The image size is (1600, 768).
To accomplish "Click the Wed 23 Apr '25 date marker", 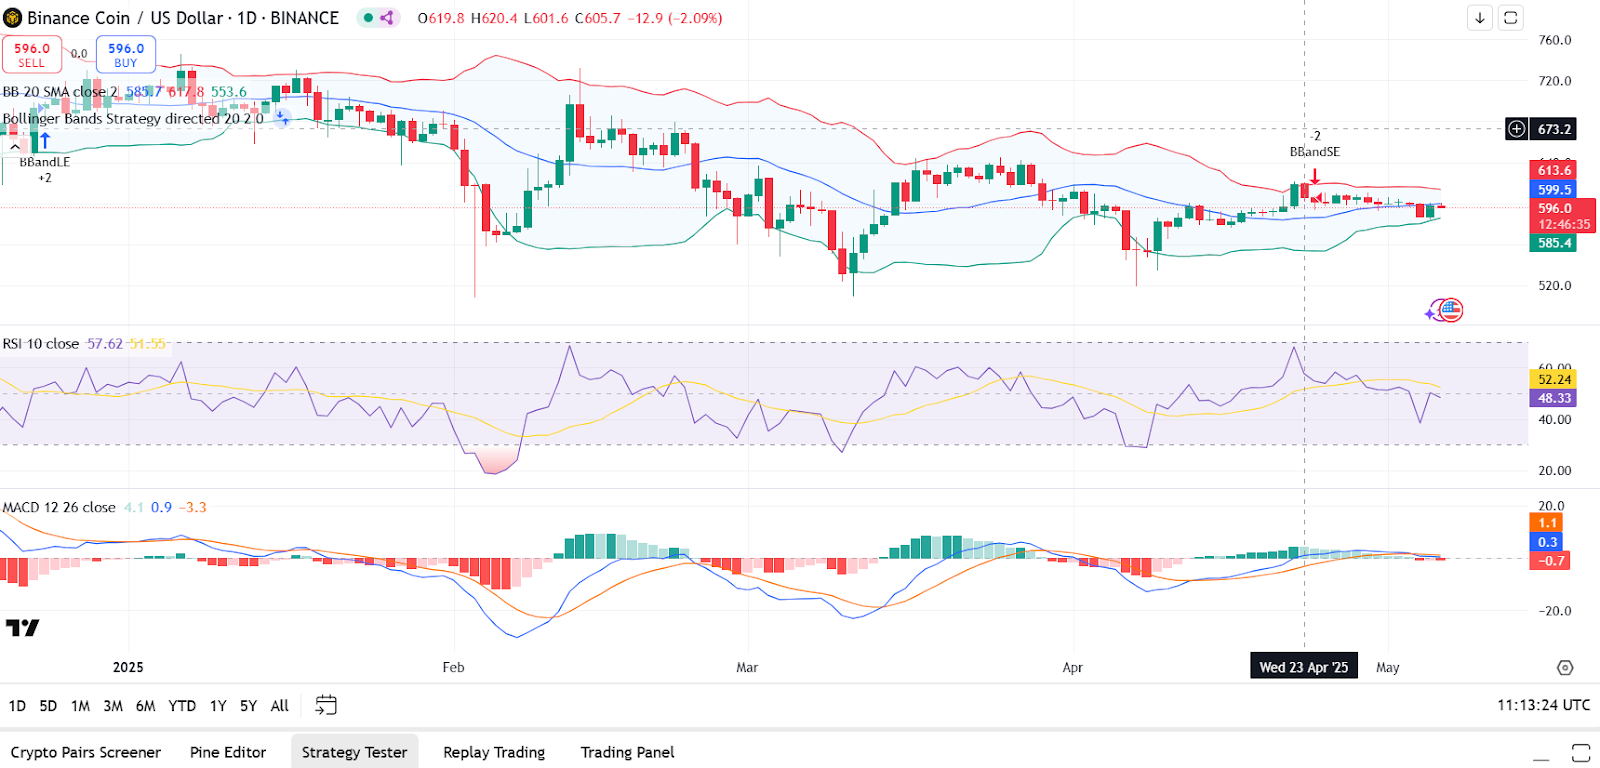I will click(x=1304, y=667).
